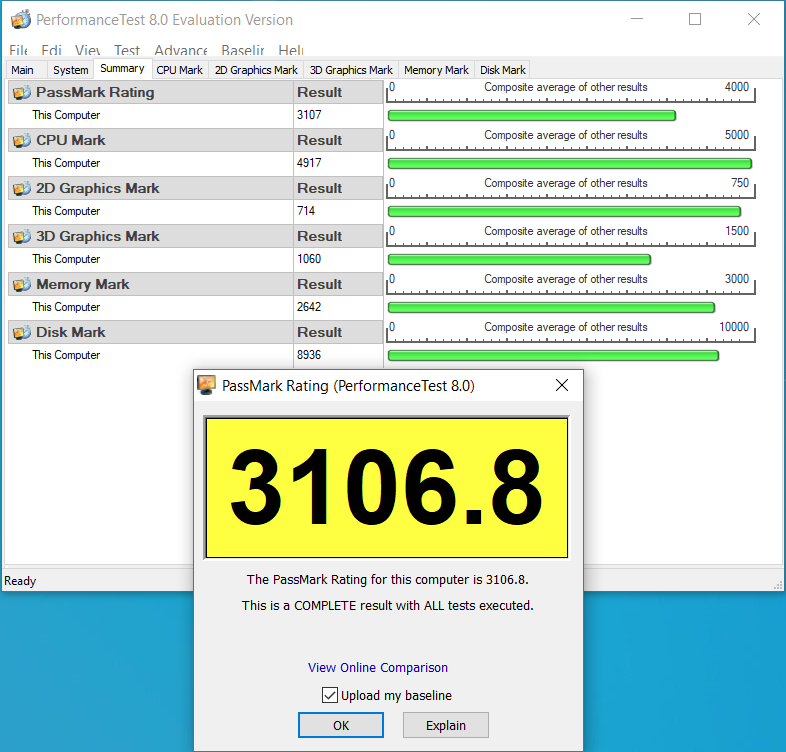786x752 pixels.
Task: Open the View menu
Action: tap(87, 50)
